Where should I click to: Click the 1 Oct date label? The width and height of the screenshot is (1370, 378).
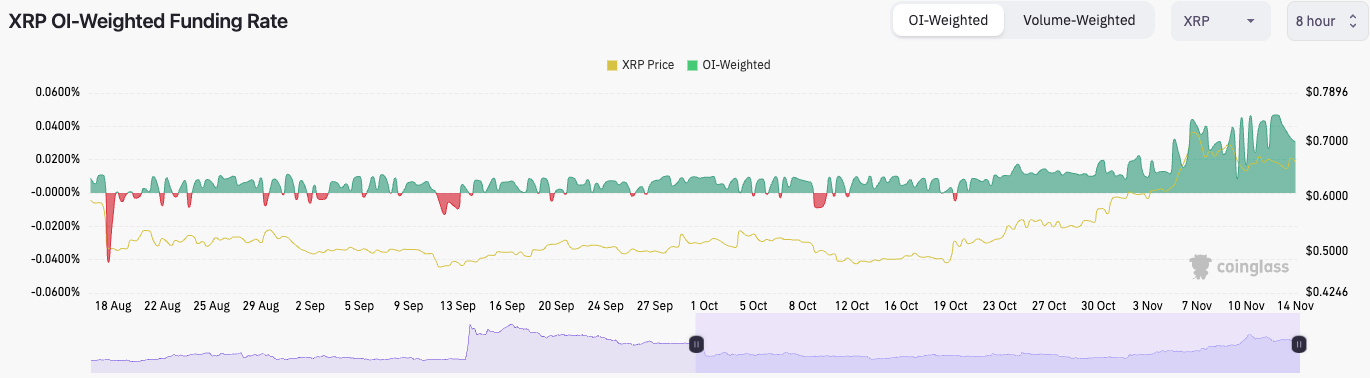click(703, 306)
